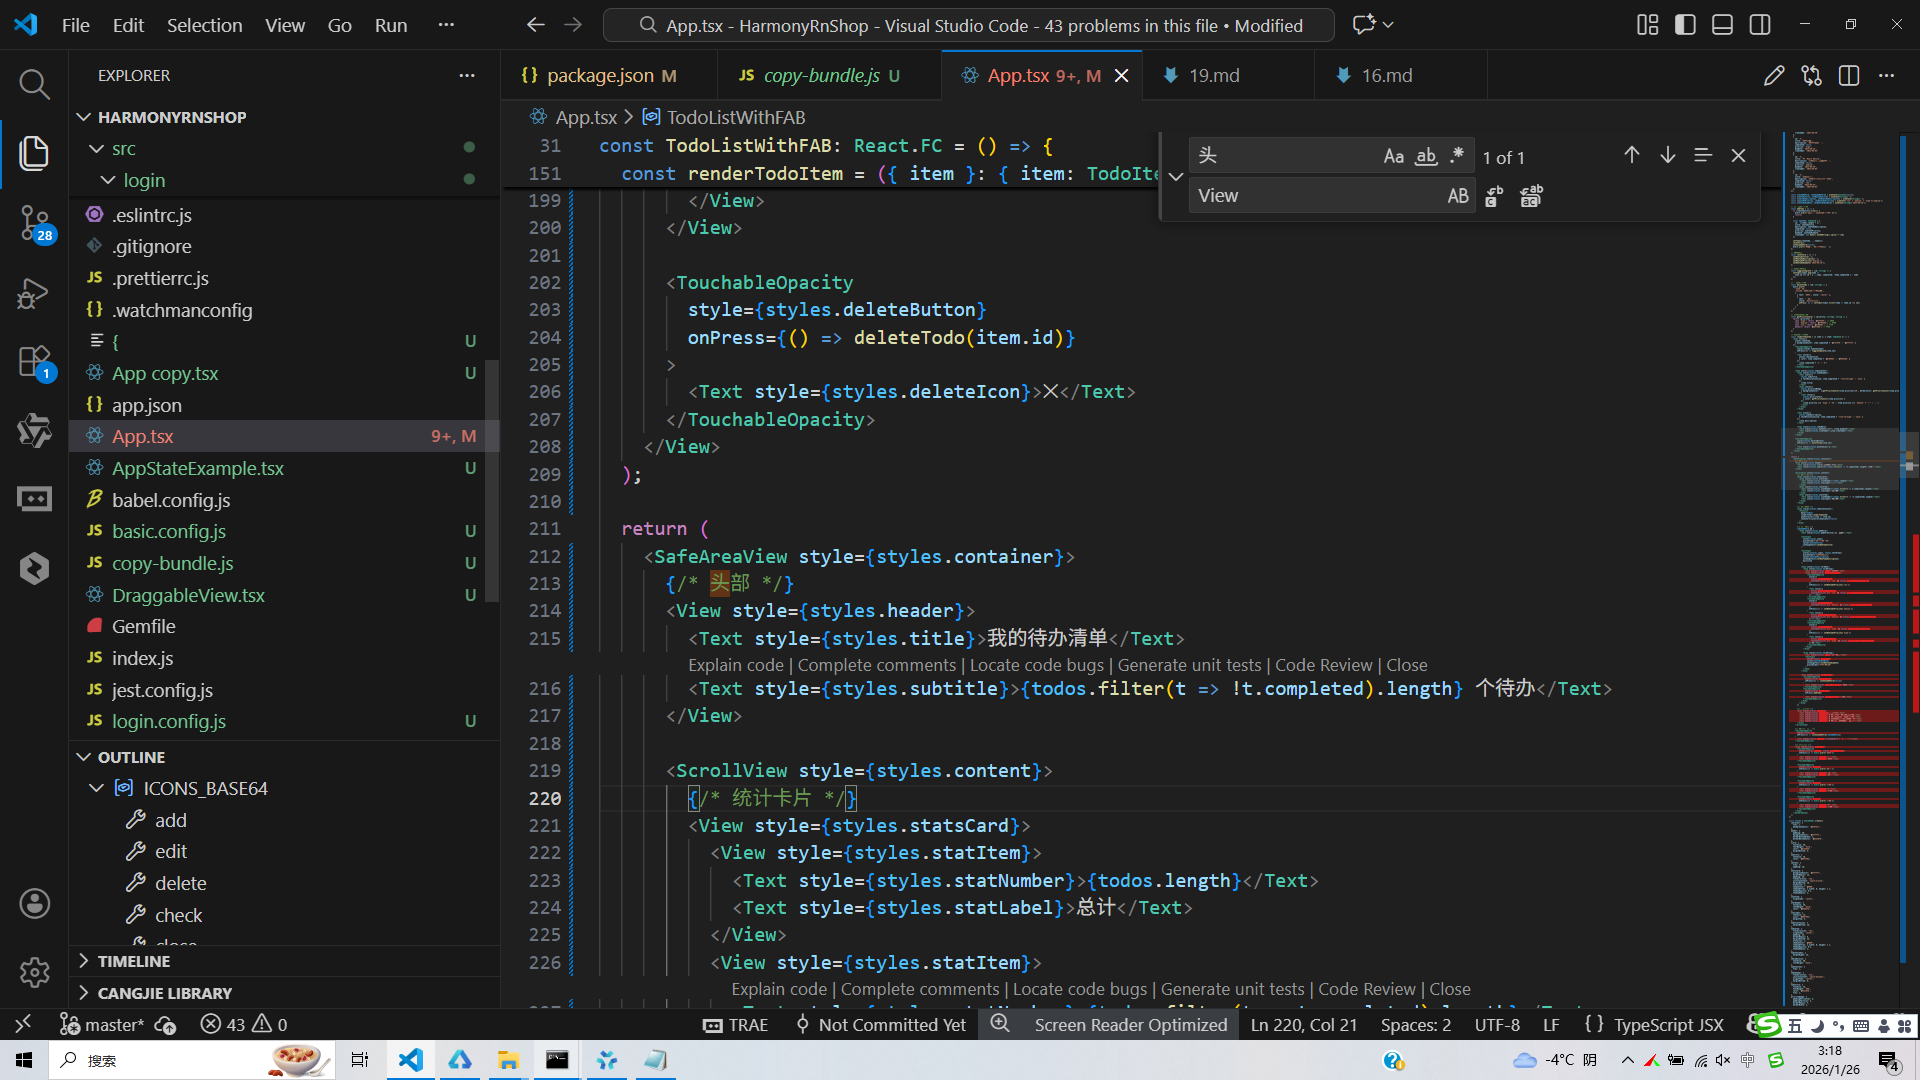
Task: Click the Accounts icon in activity bar
Action: [x=34, y=904]
